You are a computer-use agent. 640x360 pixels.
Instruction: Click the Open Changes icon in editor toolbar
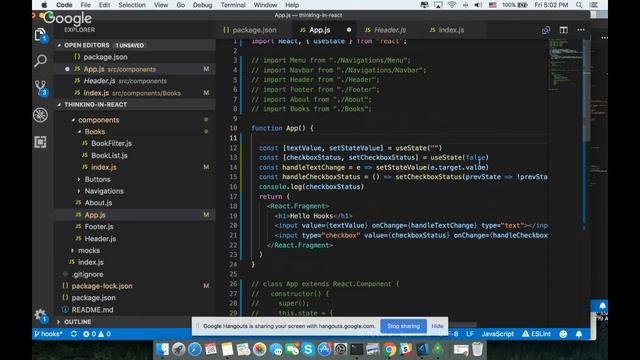(x=546, y=30)
